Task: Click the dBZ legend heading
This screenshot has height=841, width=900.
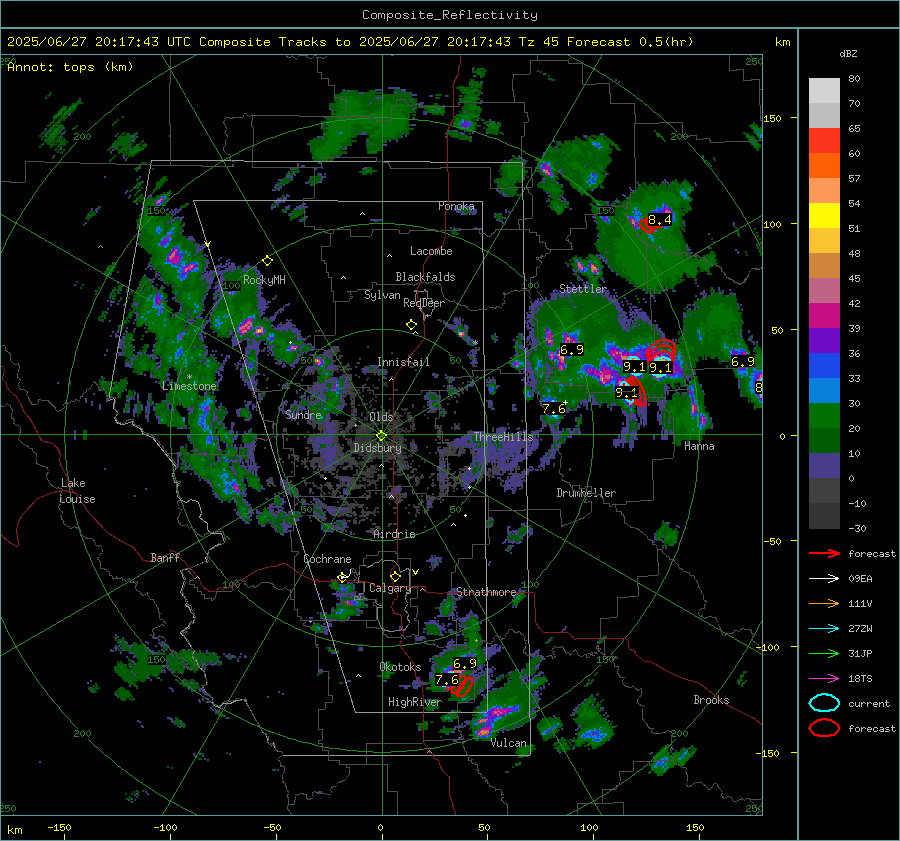Action: coord(848,54)
